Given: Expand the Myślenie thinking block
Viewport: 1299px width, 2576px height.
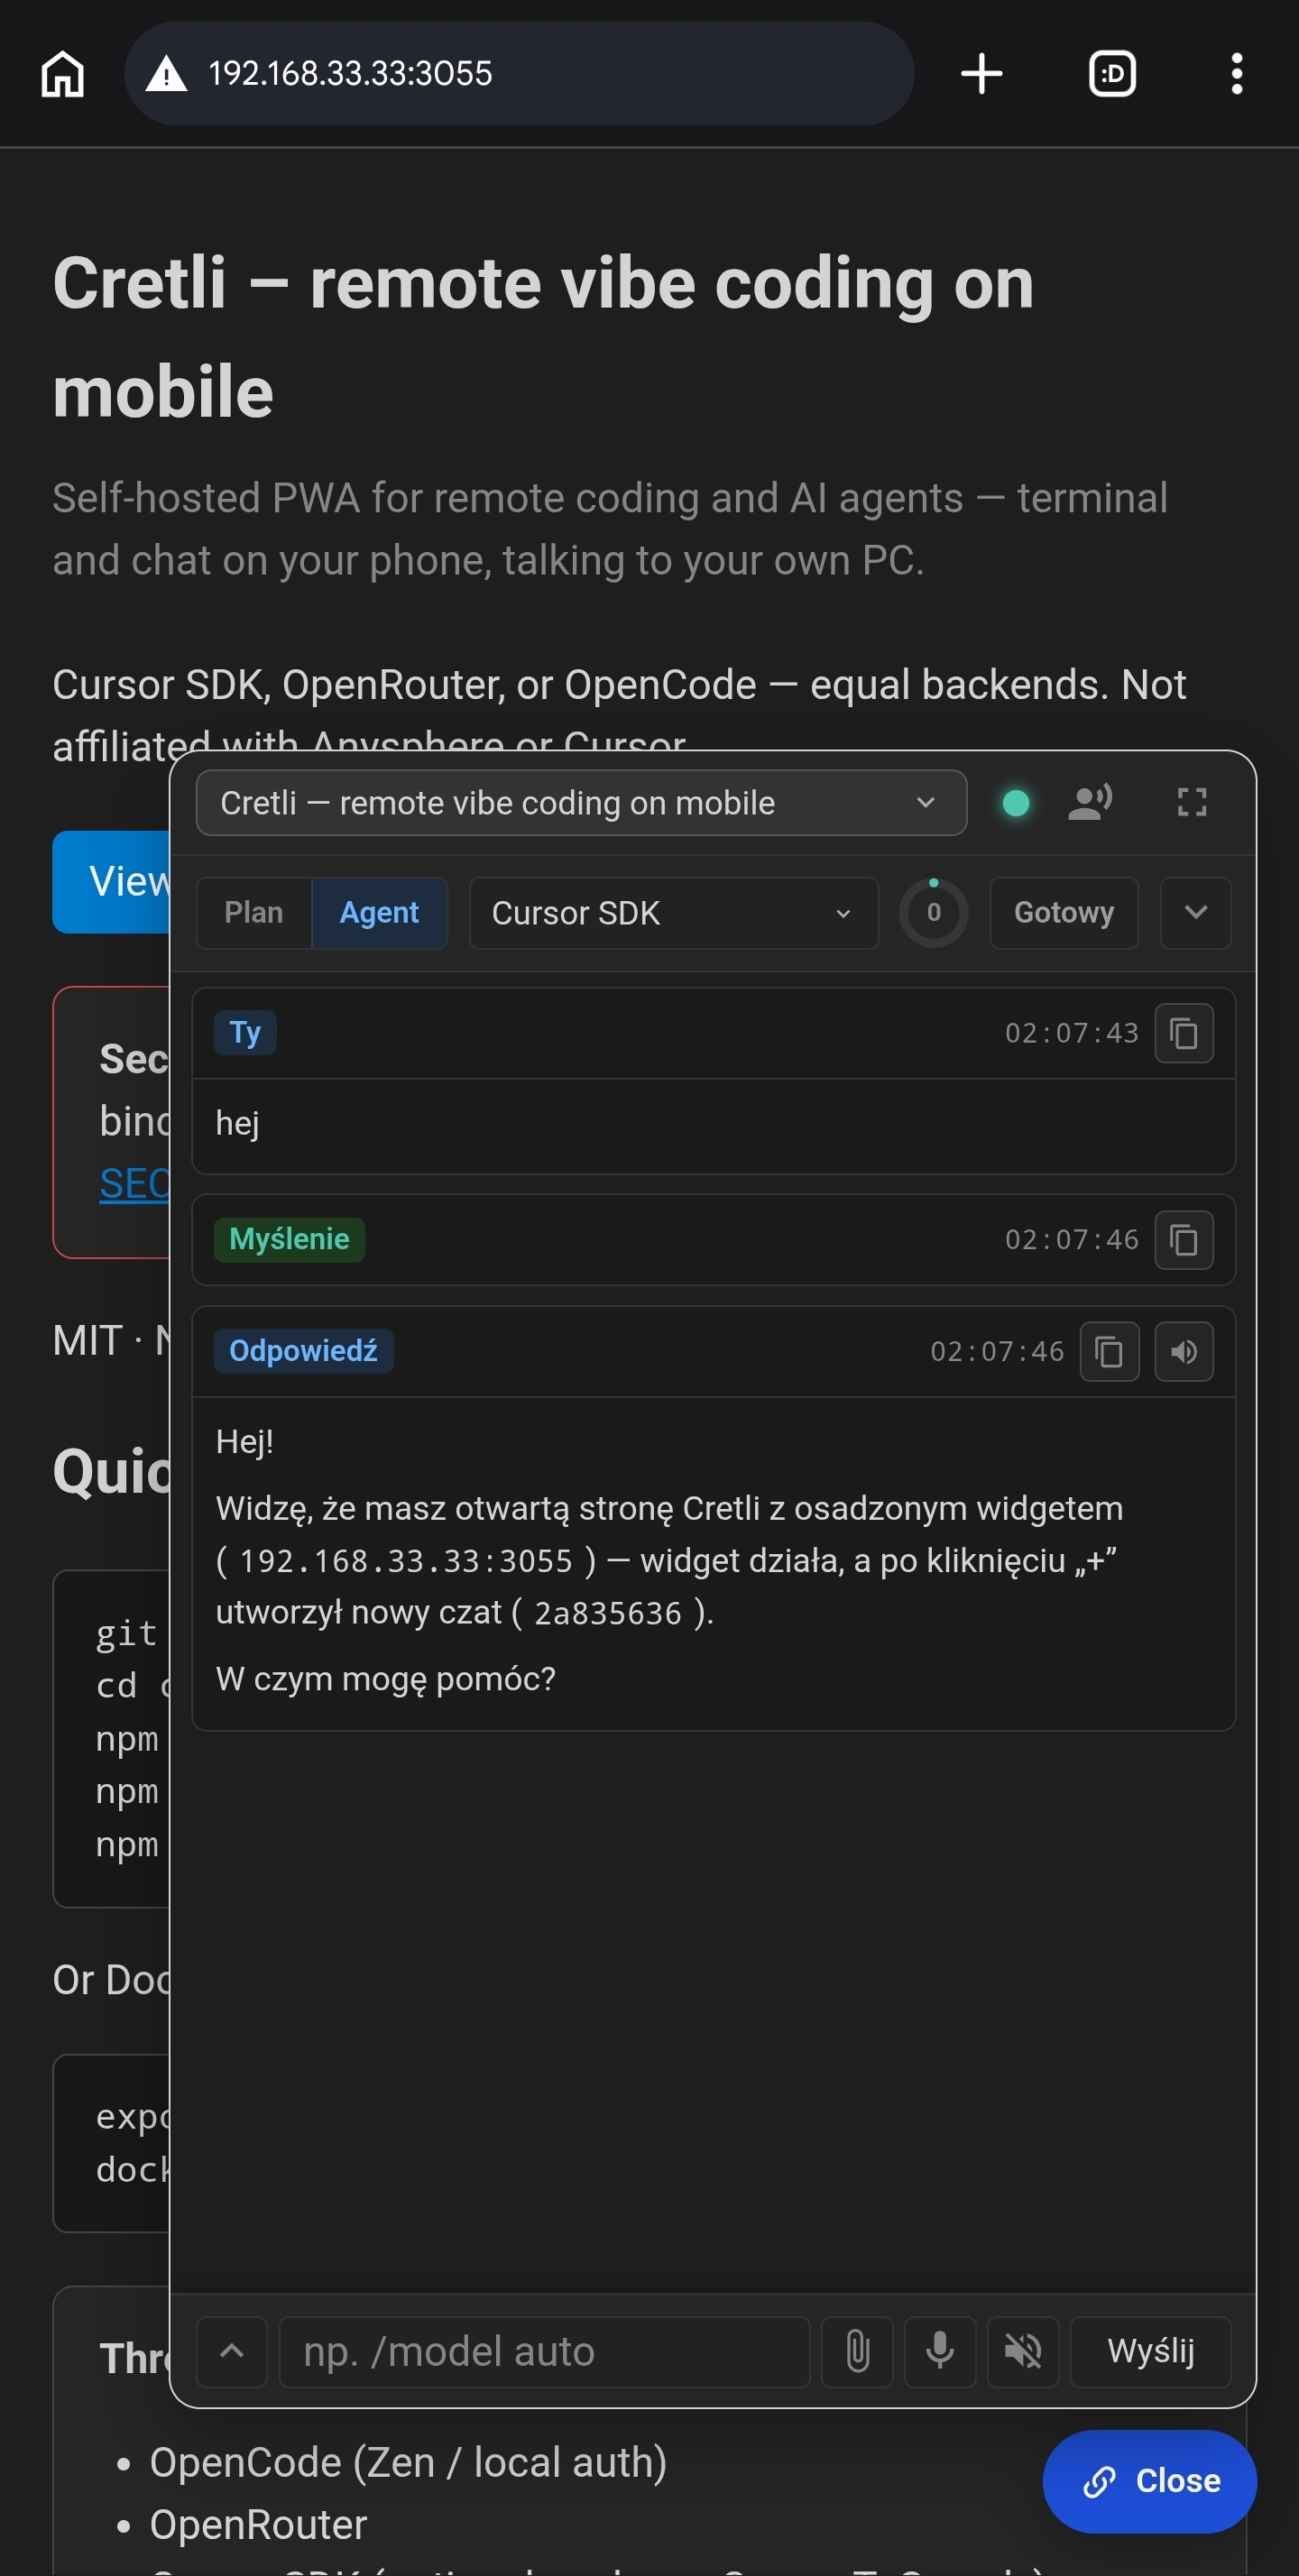Looking at the screenshot, I should [713, 1240].
